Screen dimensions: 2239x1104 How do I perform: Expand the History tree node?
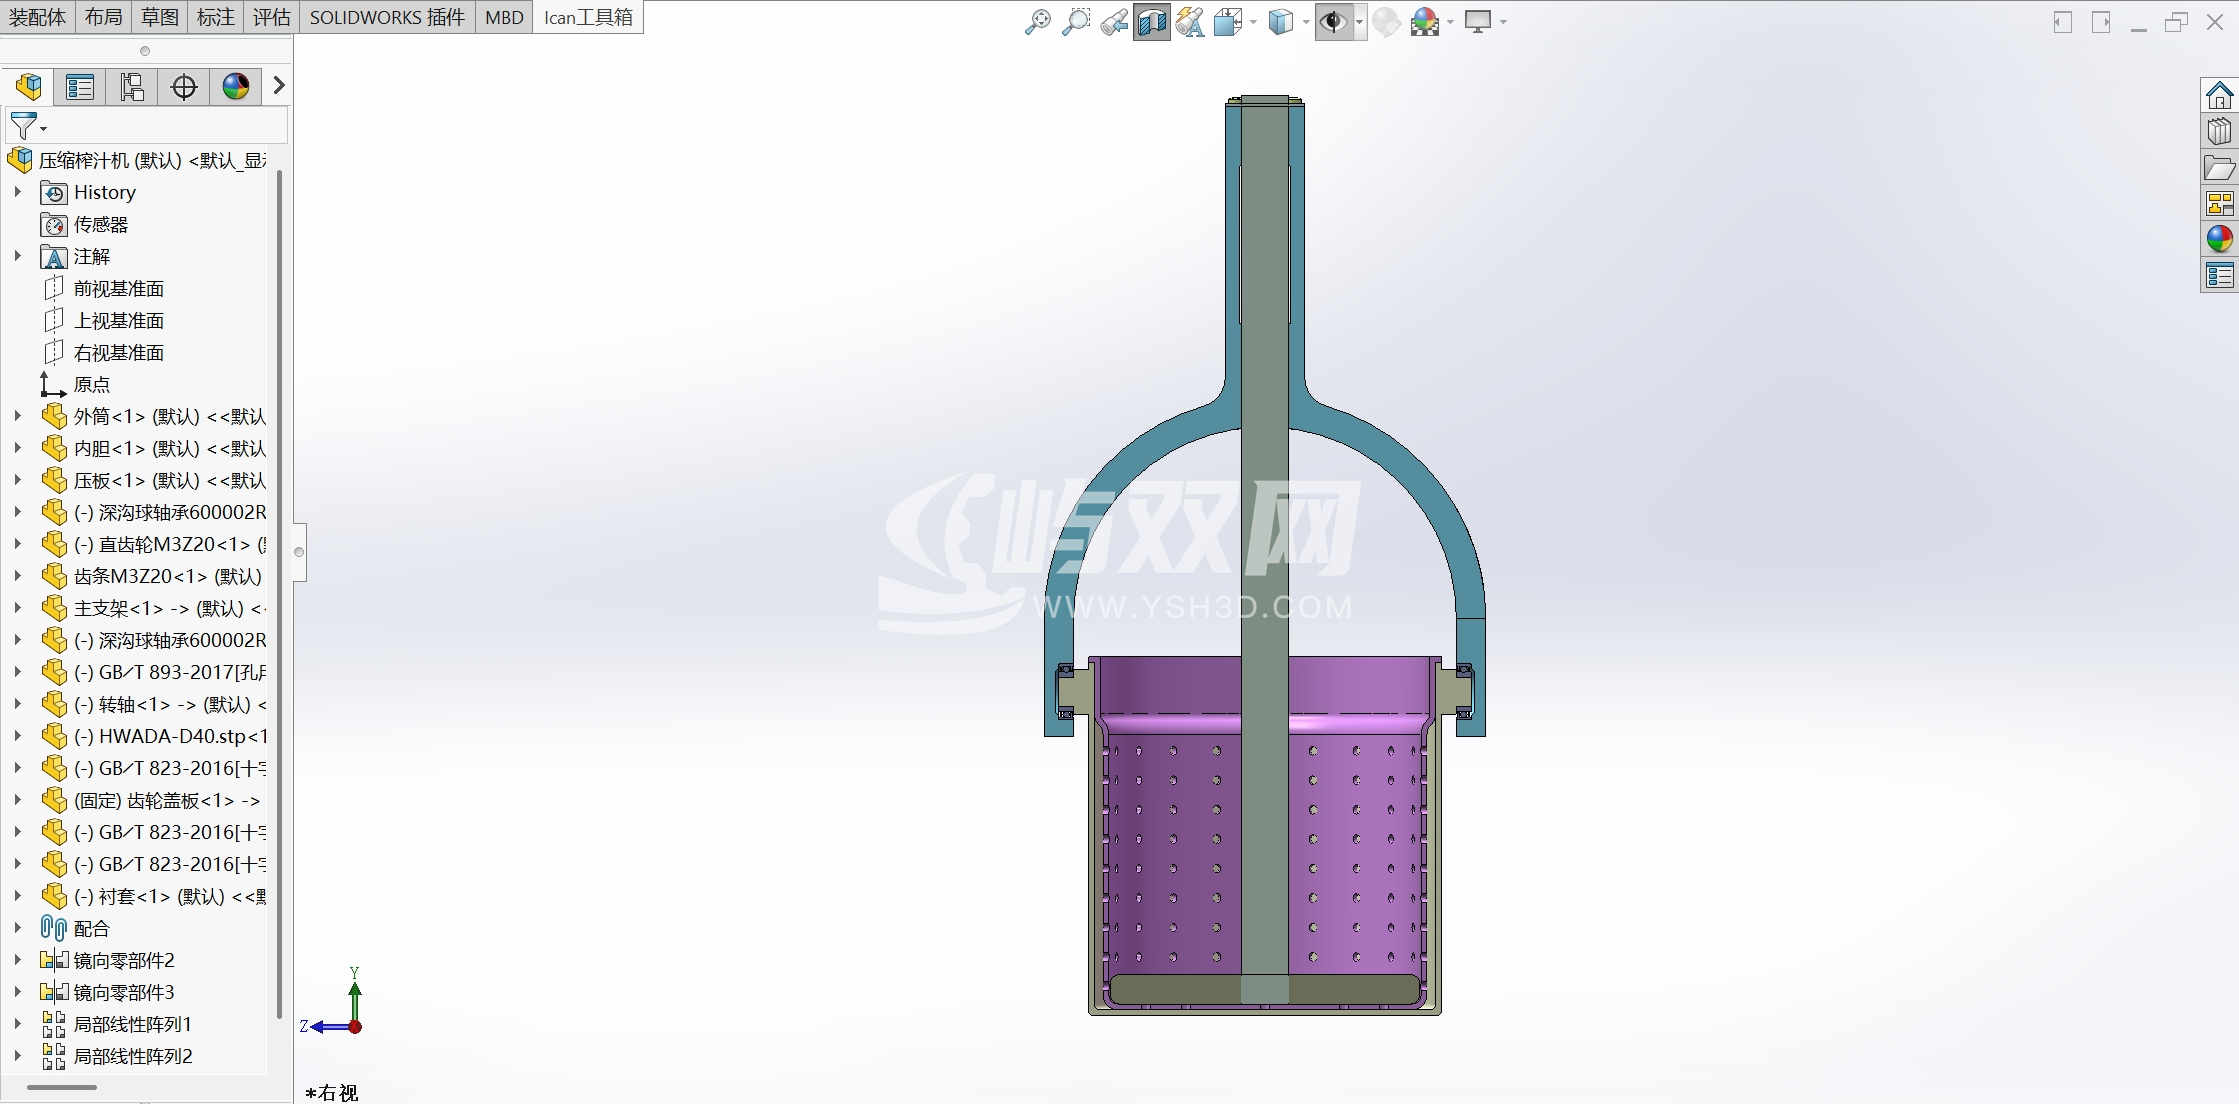[x=17, y=192]
